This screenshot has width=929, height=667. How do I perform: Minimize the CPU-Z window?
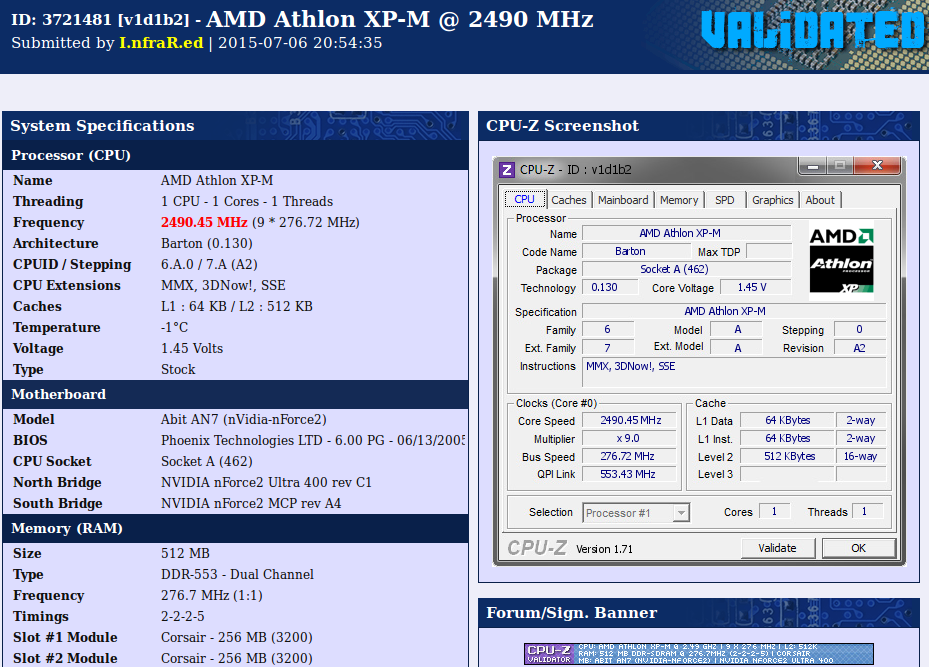point(813,166)
